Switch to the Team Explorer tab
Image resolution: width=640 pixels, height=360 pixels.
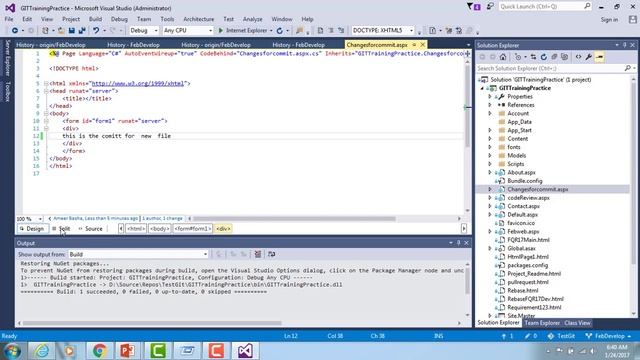[542, 323]
